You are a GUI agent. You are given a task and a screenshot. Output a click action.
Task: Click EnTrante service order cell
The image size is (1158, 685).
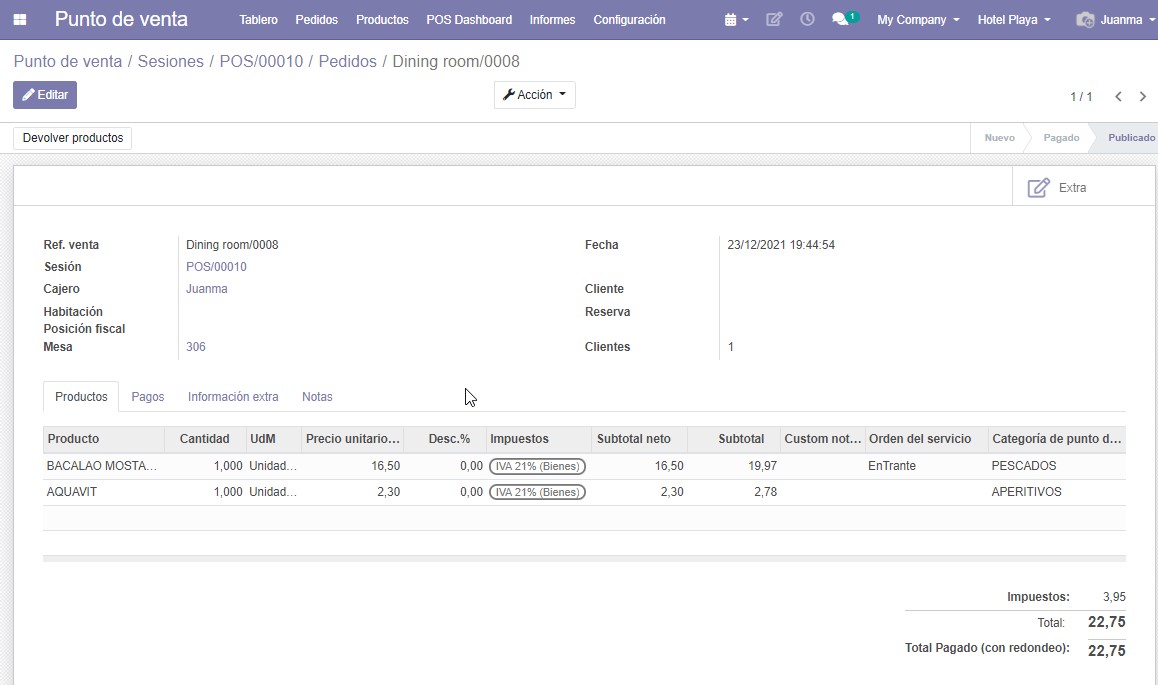[892, 466]
